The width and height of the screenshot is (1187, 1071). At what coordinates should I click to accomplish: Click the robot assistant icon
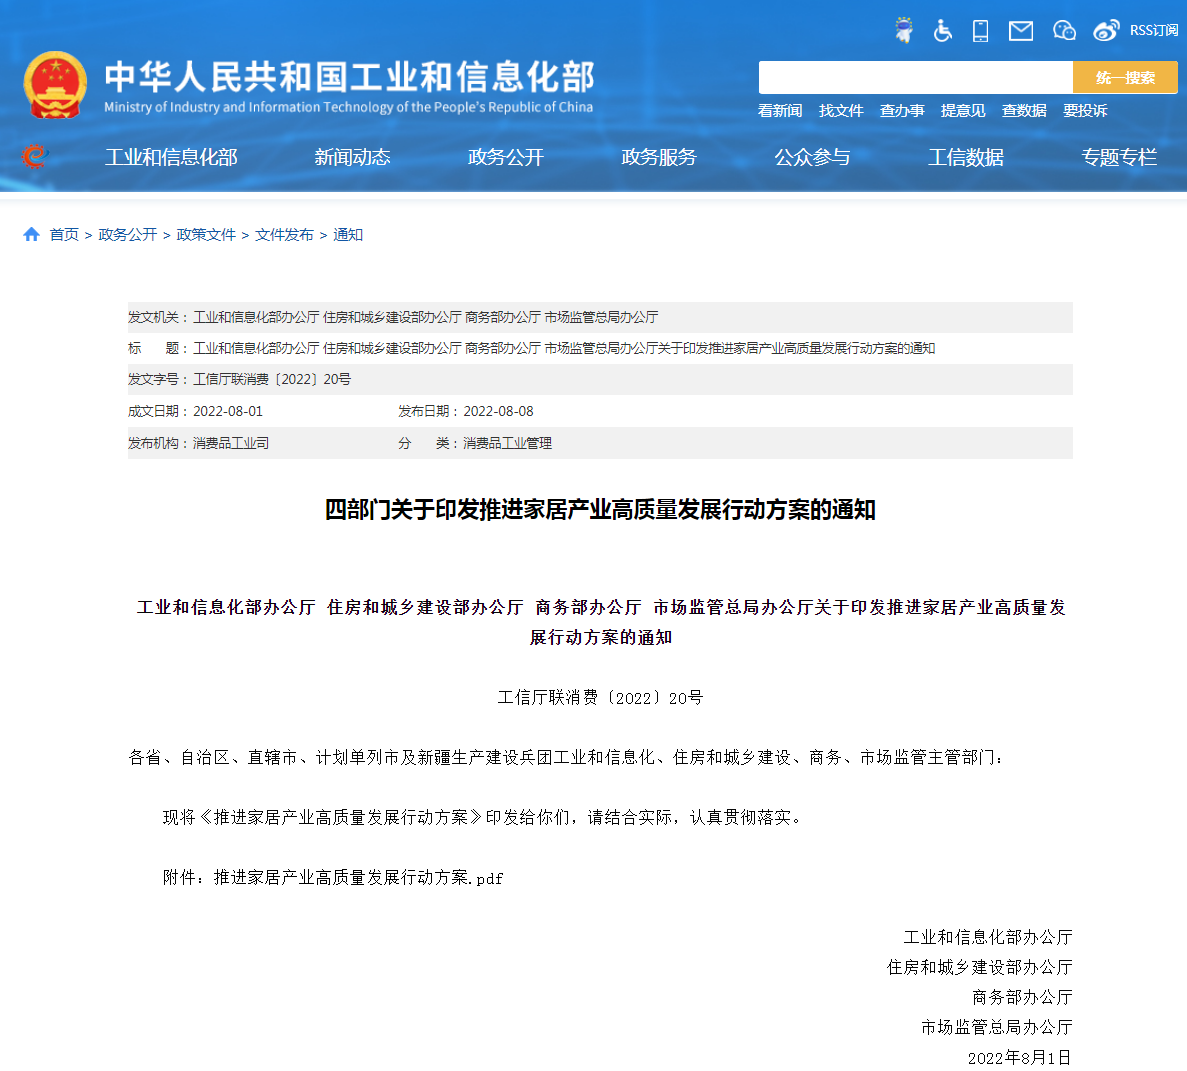tap(904, 31)
